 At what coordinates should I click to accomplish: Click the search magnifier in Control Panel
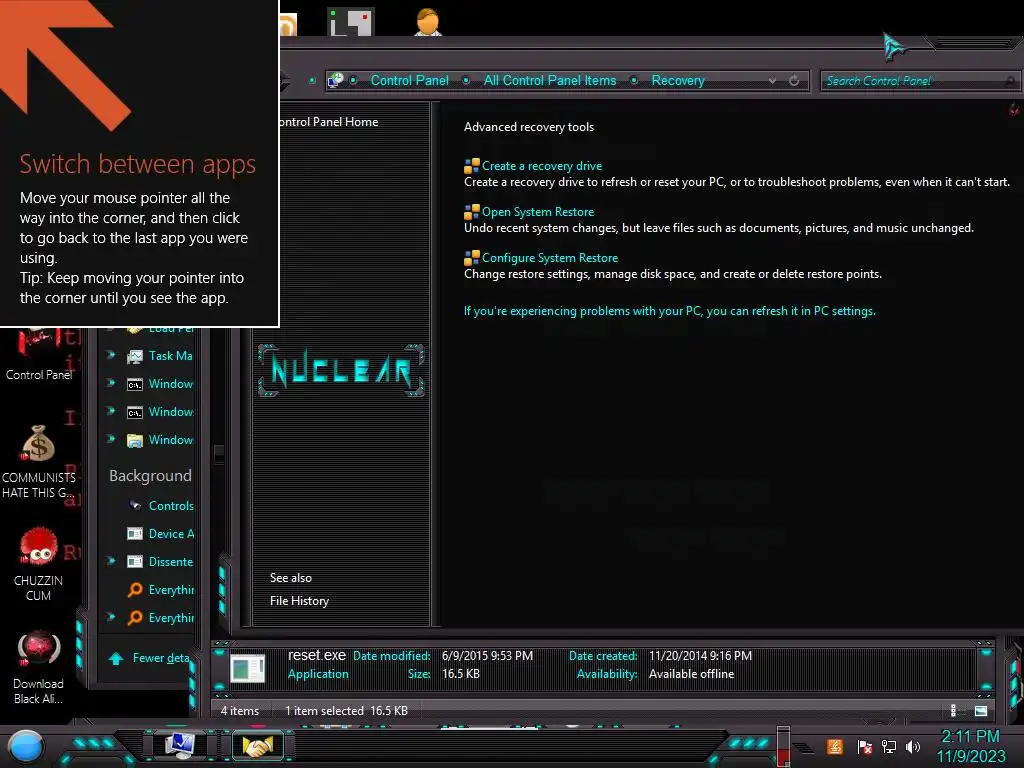(1011, 81)
